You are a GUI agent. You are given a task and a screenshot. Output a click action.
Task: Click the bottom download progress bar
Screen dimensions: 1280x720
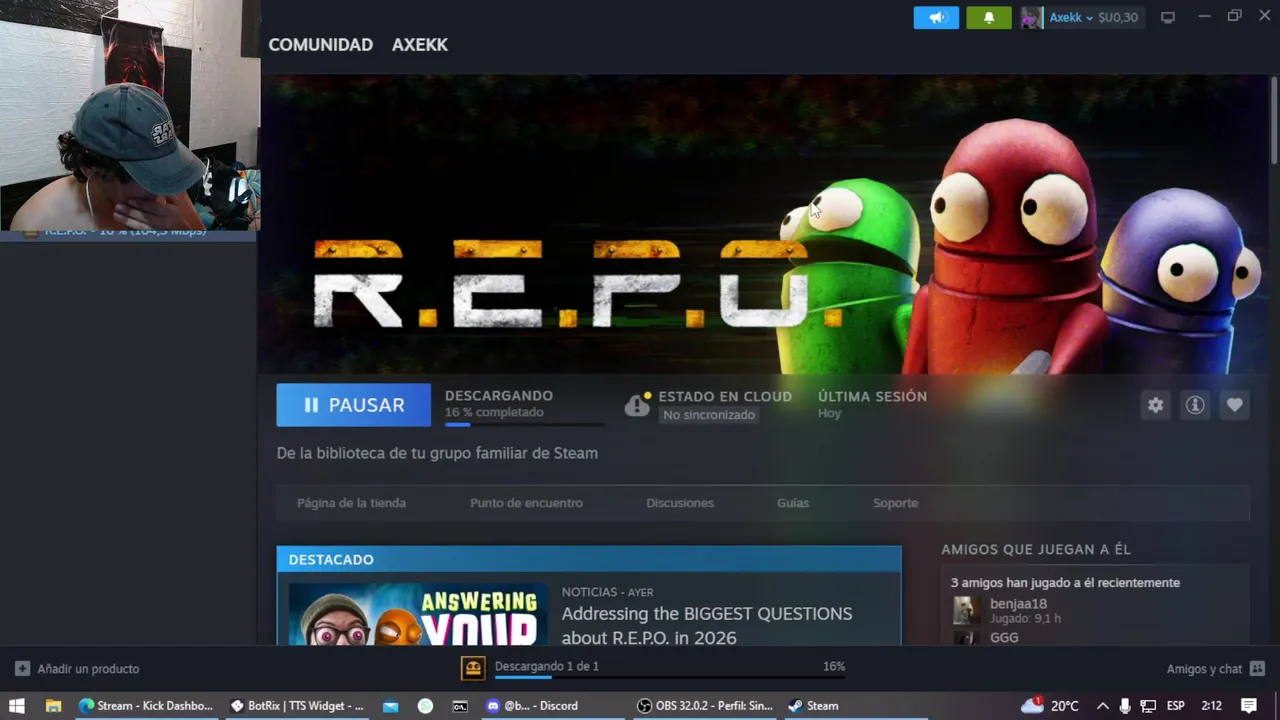669,678
